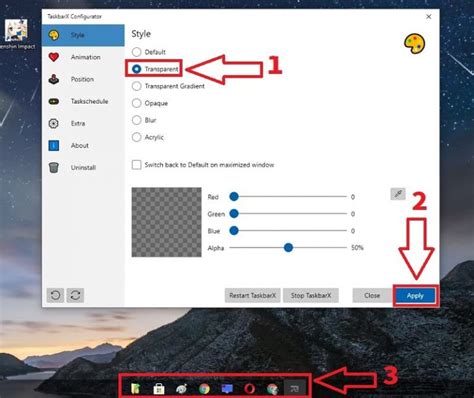Click the Green slider handle

[x=234, y=214]
